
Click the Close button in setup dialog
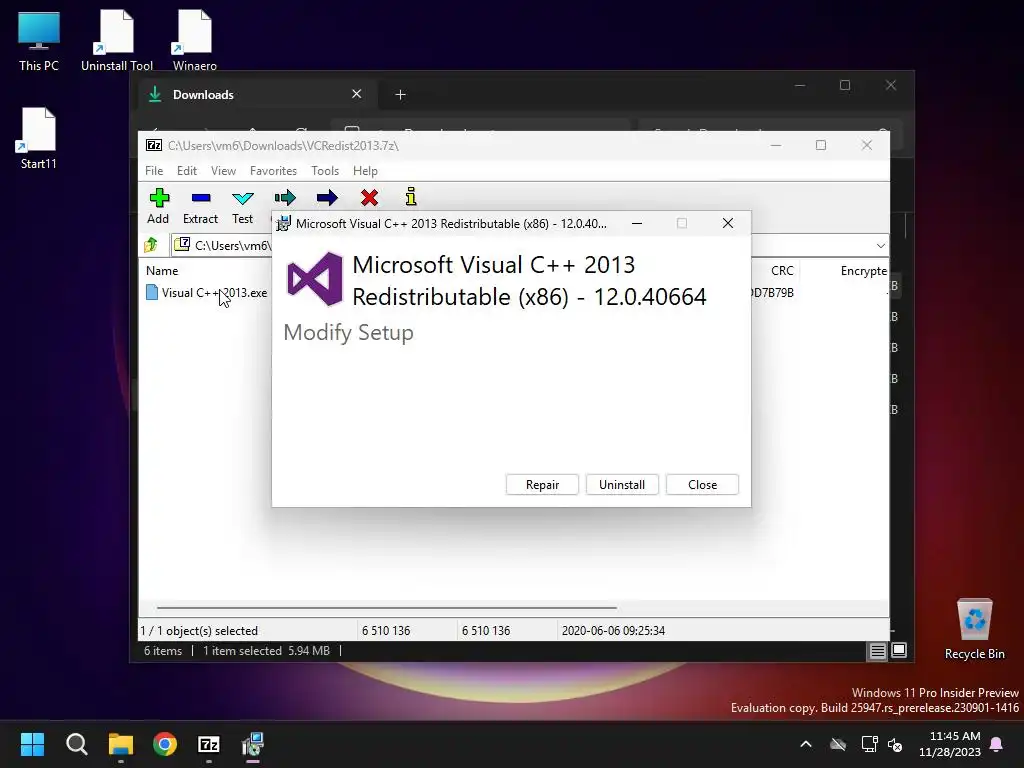tap(702, 485)
